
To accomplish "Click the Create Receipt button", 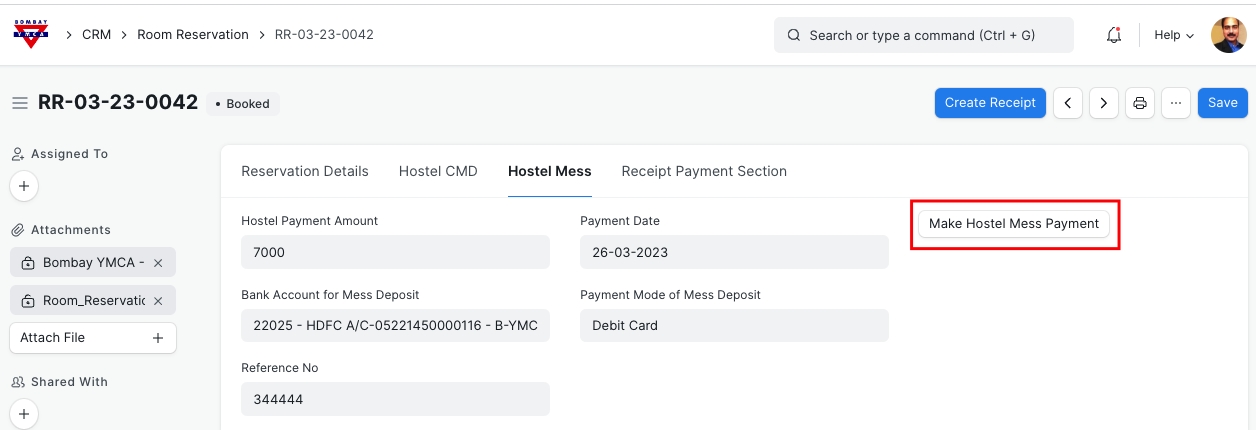I will (990, 103).
